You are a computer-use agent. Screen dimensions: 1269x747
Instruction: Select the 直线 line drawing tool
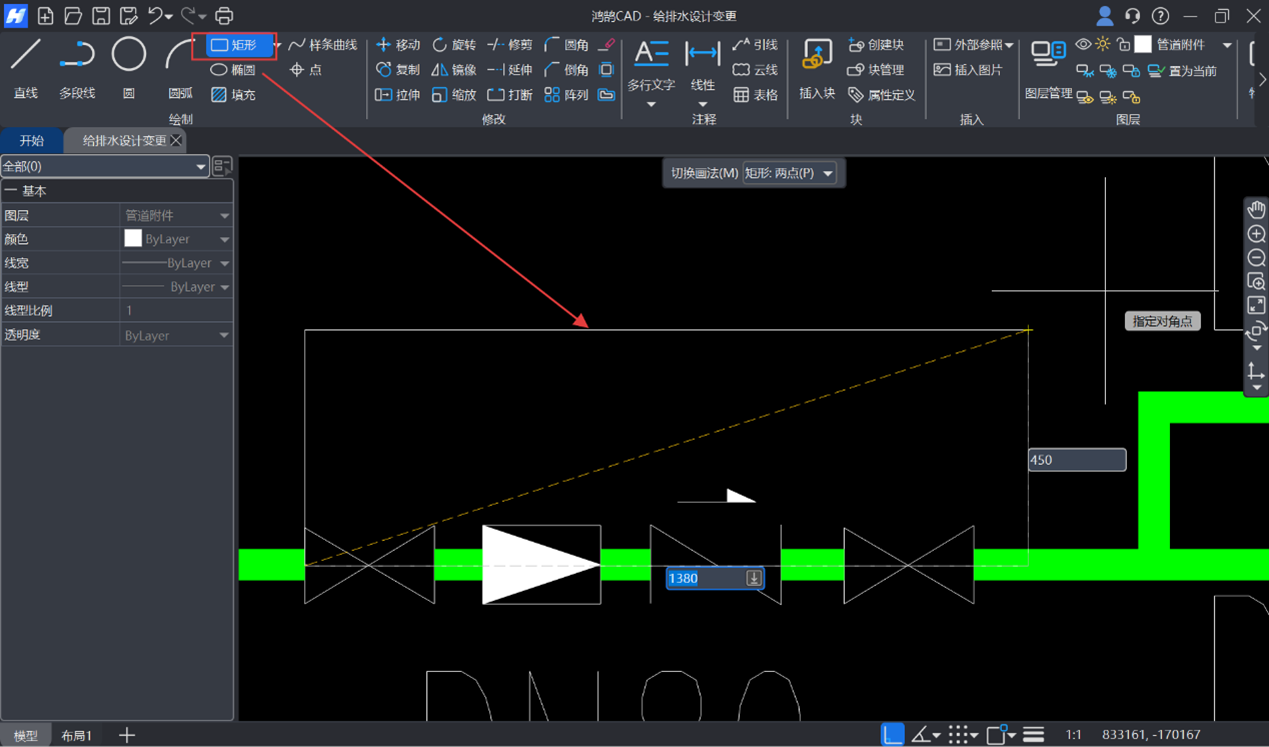click(26, 67)
